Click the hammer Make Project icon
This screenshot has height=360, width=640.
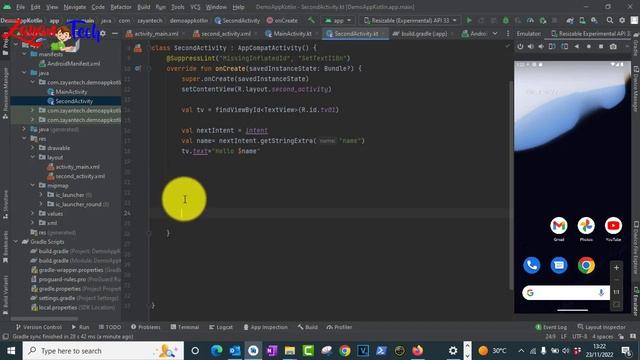point(311,20)
